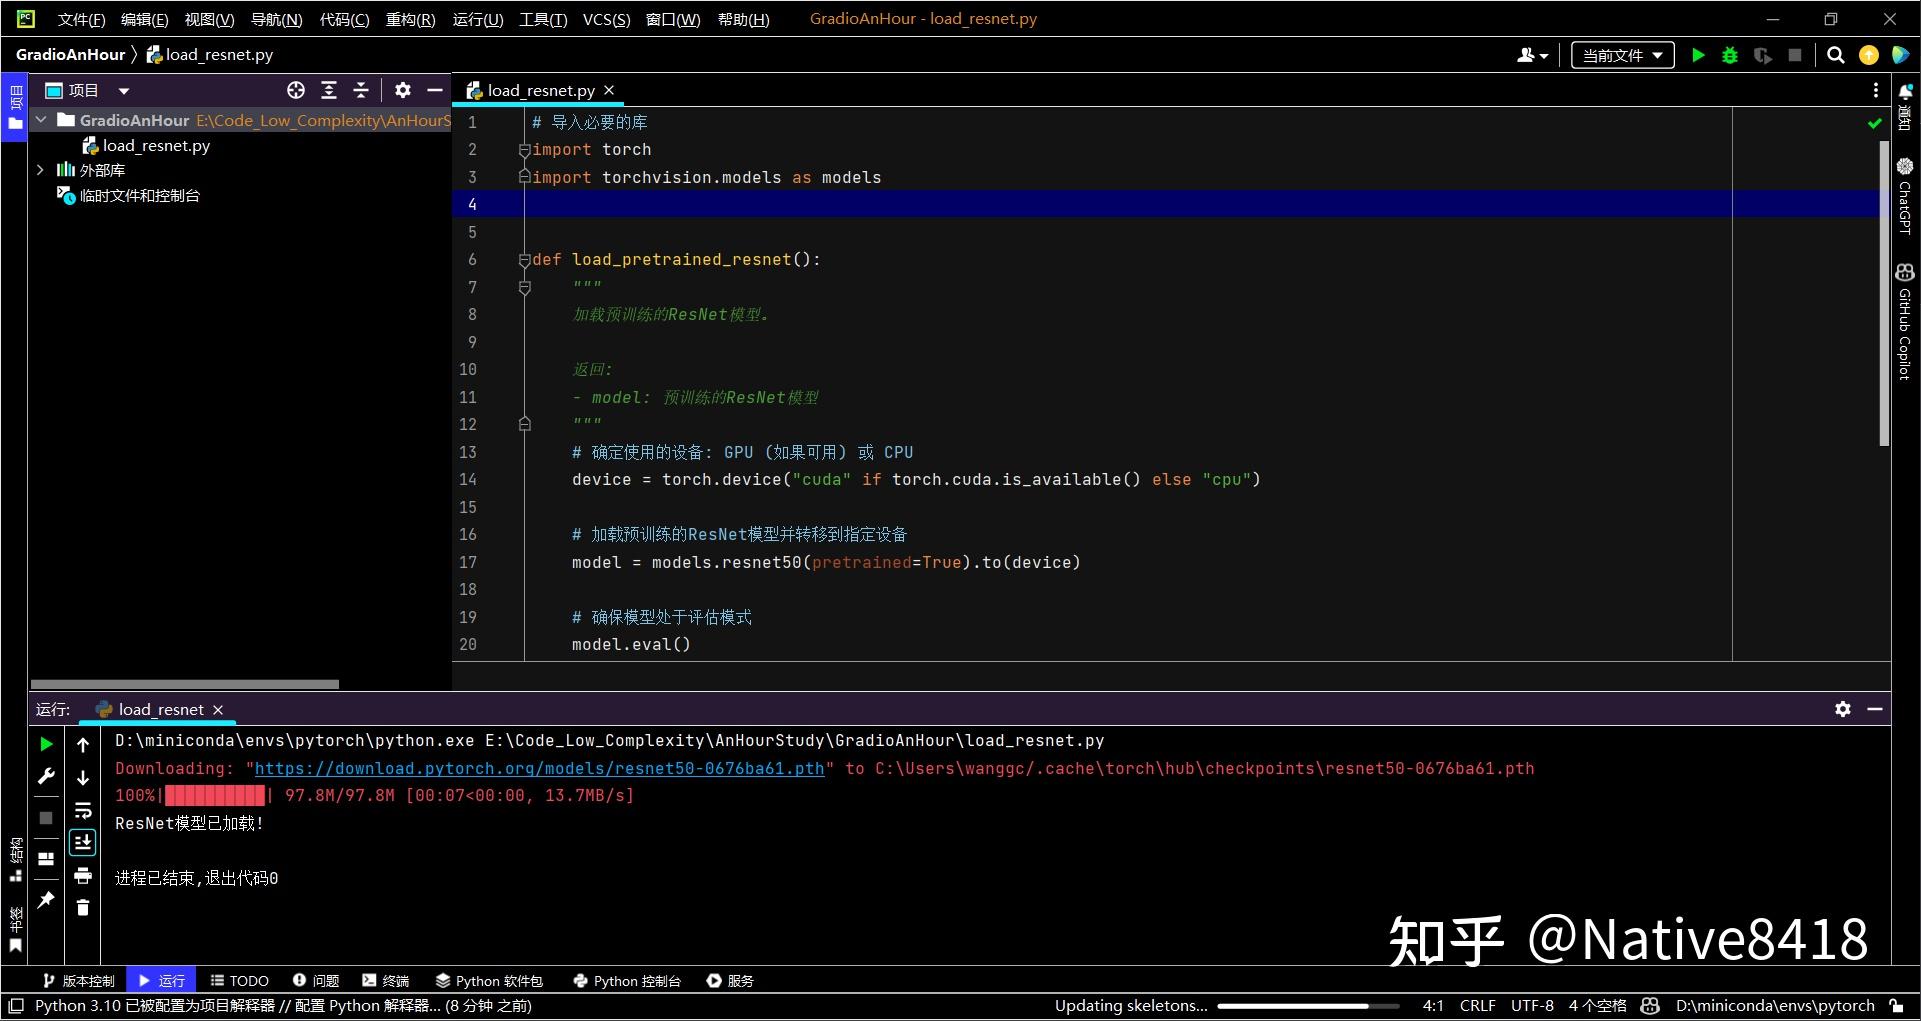Select the load_resnet tab in run panel

[x=160, y=709]
